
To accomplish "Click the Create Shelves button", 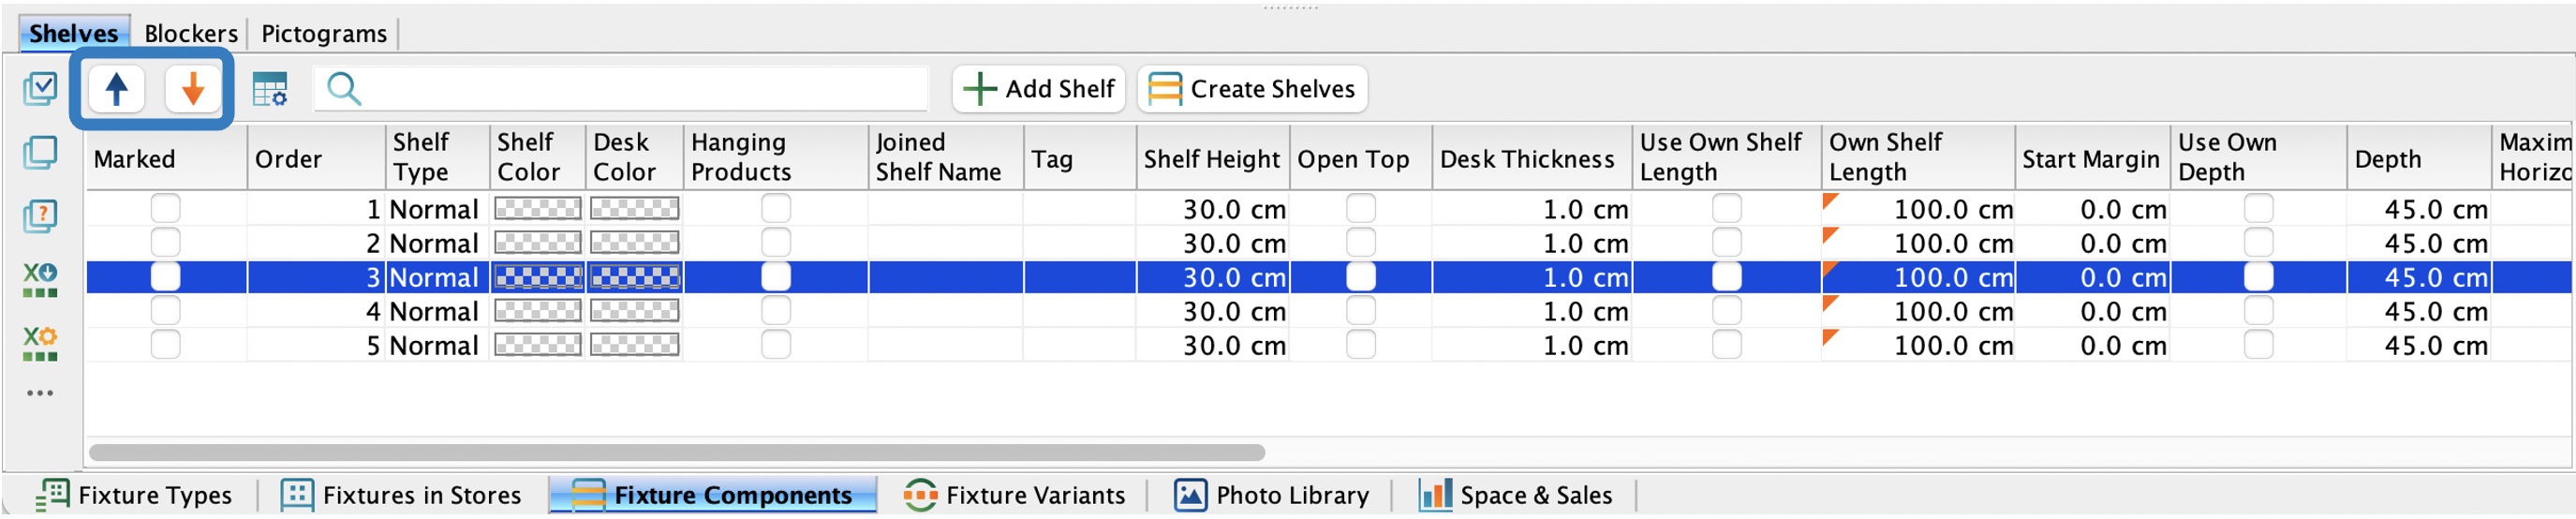I will [x=1251, y=89].
